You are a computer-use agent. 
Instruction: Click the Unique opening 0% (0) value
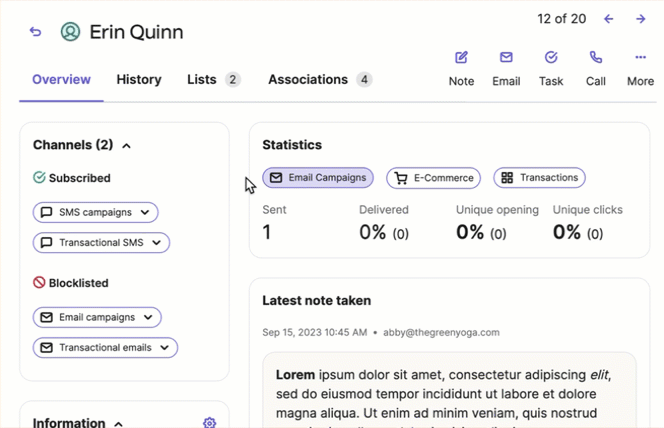coord(481,232)
